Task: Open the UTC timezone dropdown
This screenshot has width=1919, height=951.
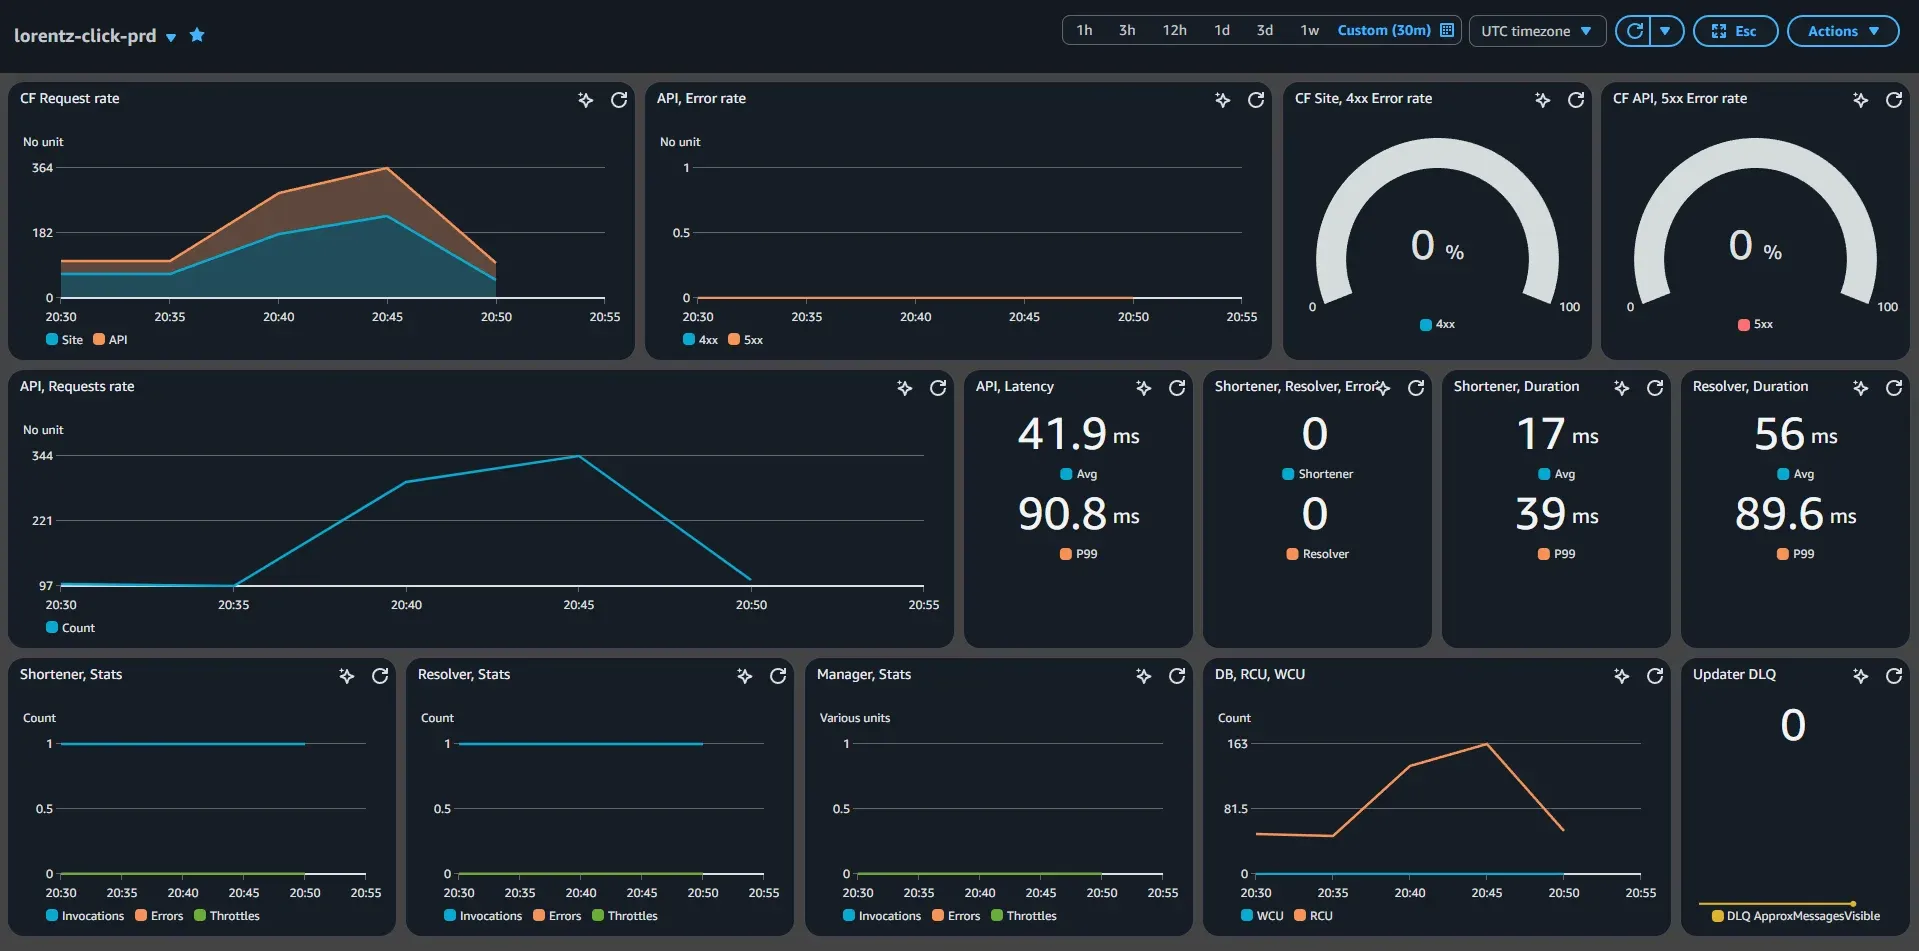Action: tap(1537, 31)
